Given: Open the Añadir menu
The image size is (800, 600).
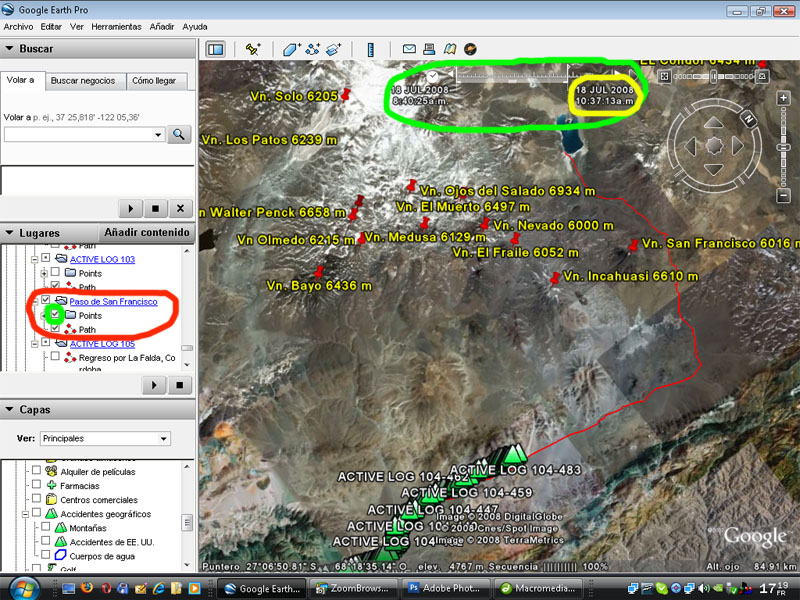Looking at the screenshot, I should point(162,27).
